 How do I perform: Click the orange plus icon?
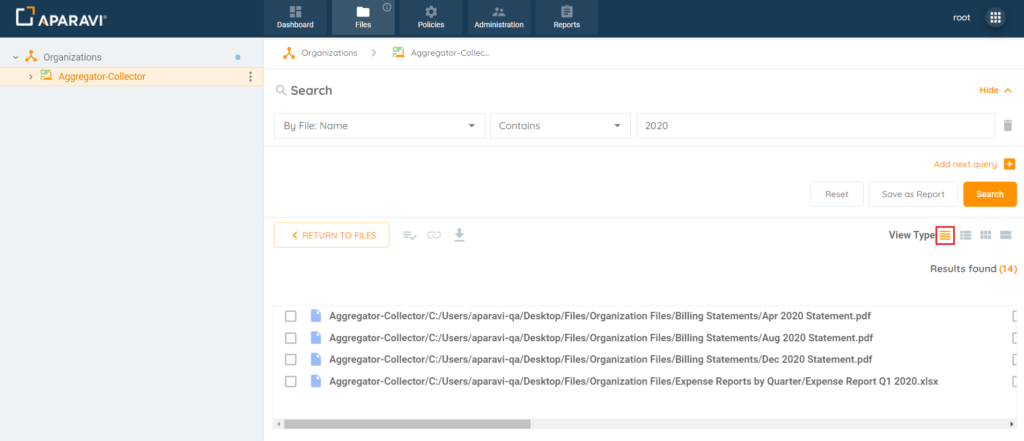[1010, 165]
